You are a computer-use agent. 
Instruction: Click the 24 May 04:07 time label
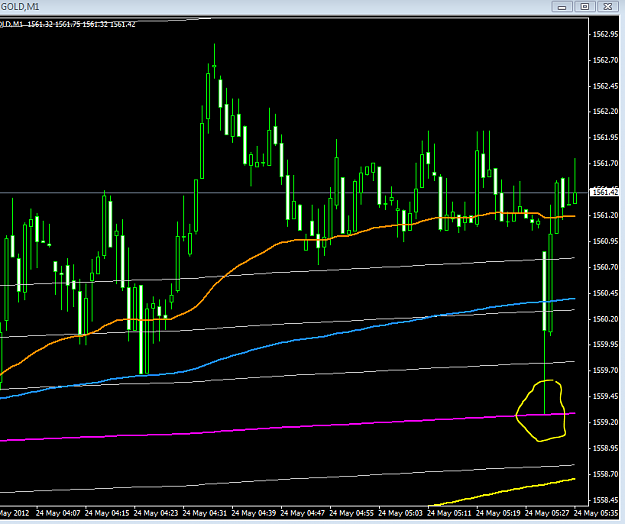pos(58,513)
